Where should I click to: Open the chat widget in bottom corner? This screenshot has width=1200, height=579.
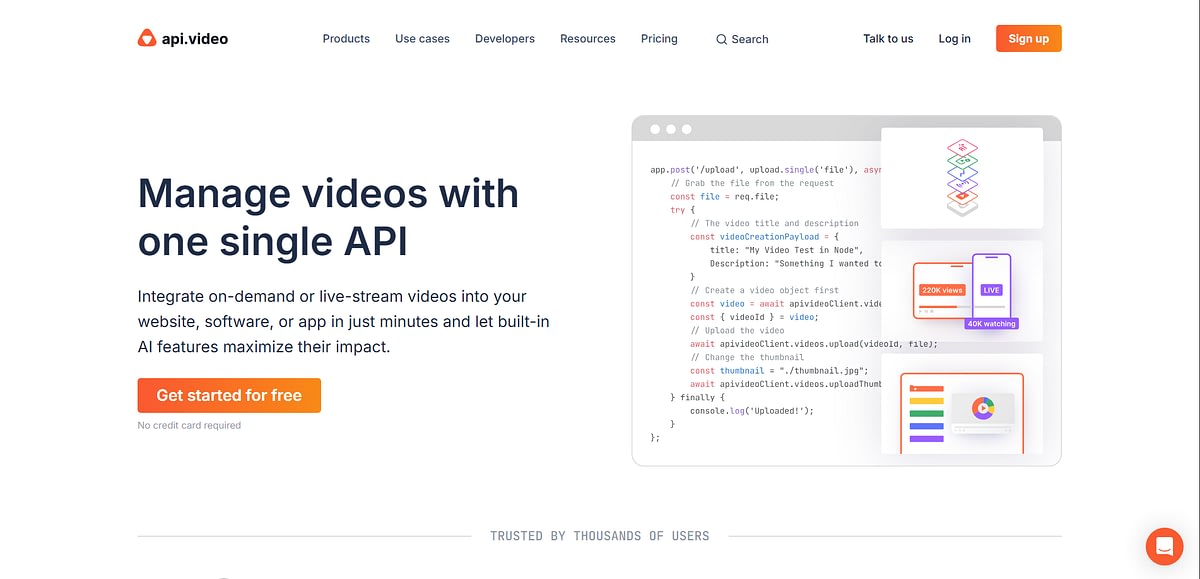[1163, 546]
